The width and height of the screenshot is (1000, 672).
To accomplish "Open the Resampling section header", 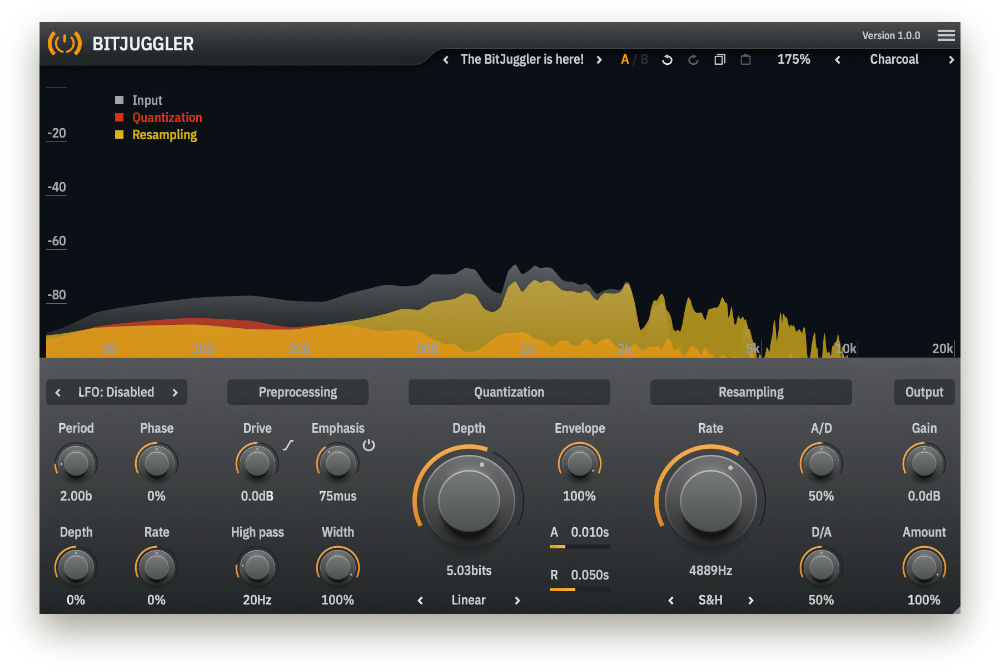I will 751,392.
